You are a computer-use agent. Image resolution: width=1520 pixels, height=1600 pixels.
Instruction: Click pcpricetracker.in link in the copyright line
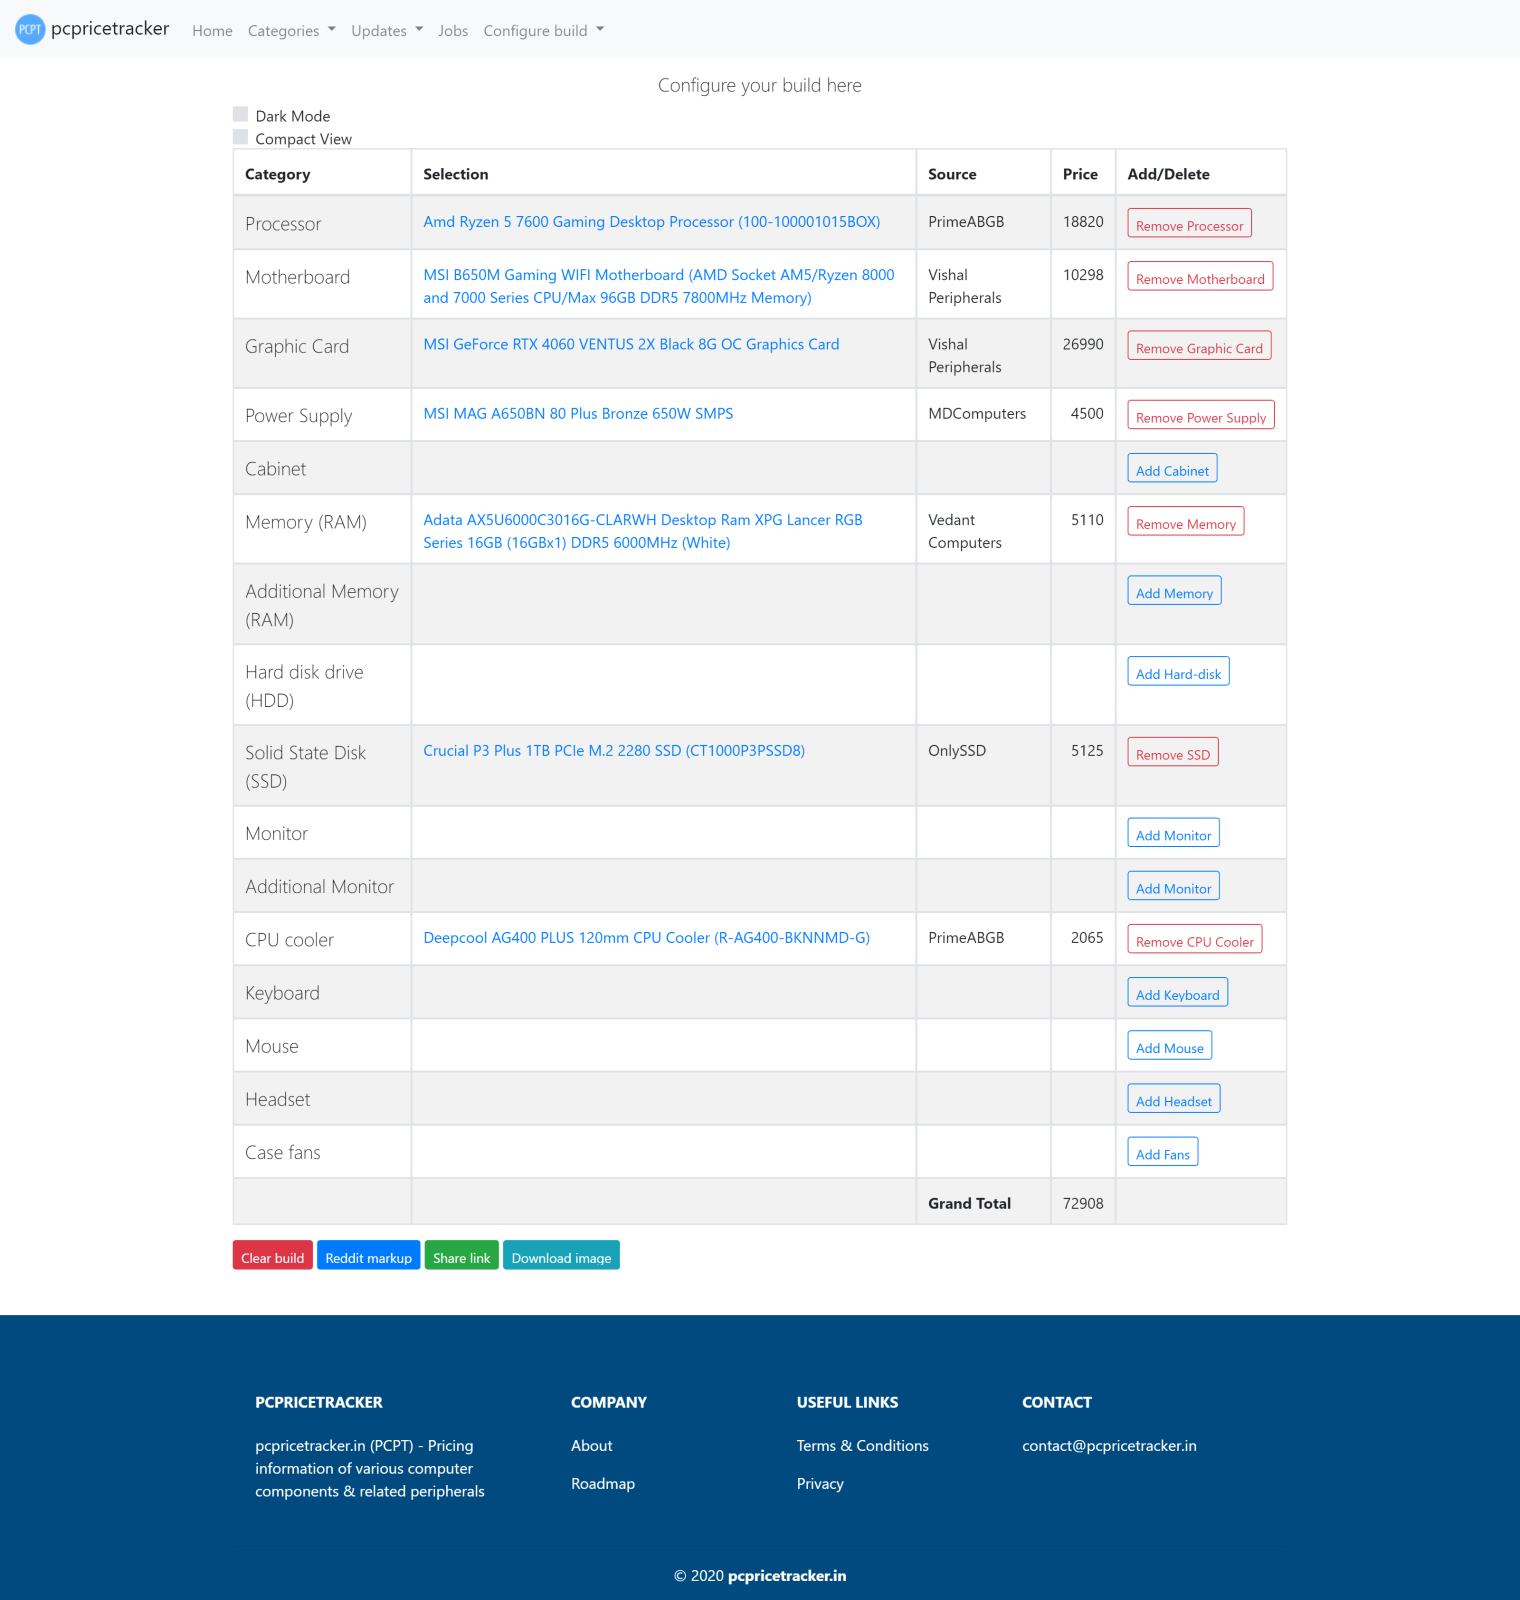787,1576
